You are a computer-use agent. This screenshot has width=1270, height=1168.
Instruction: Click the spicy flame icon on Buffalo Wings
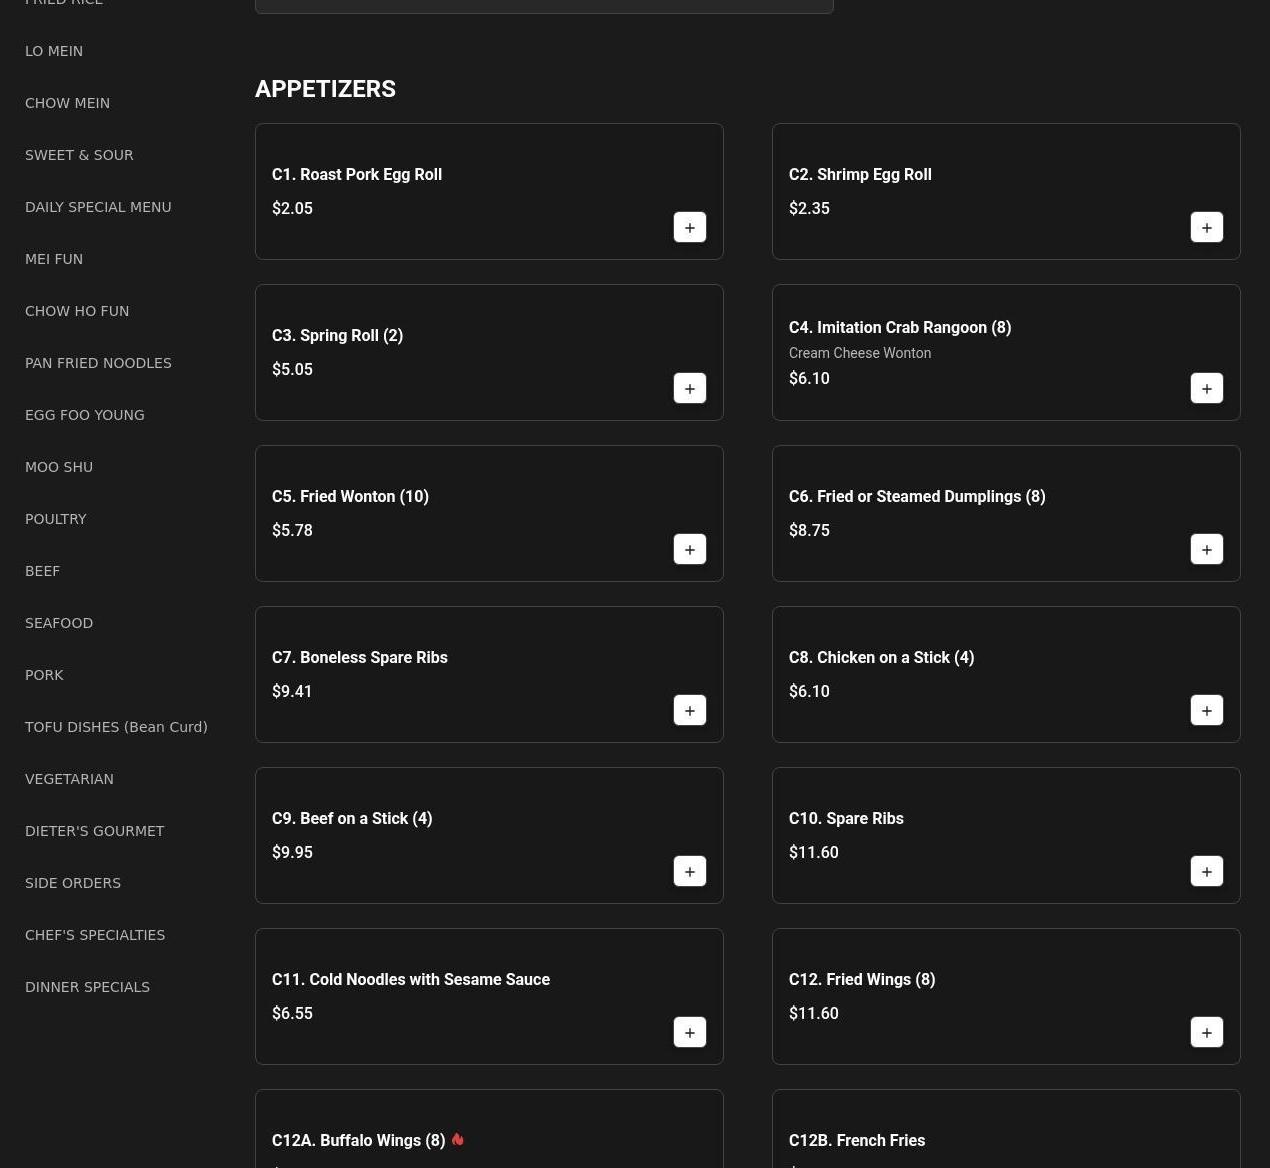[x=458, y=1139]
